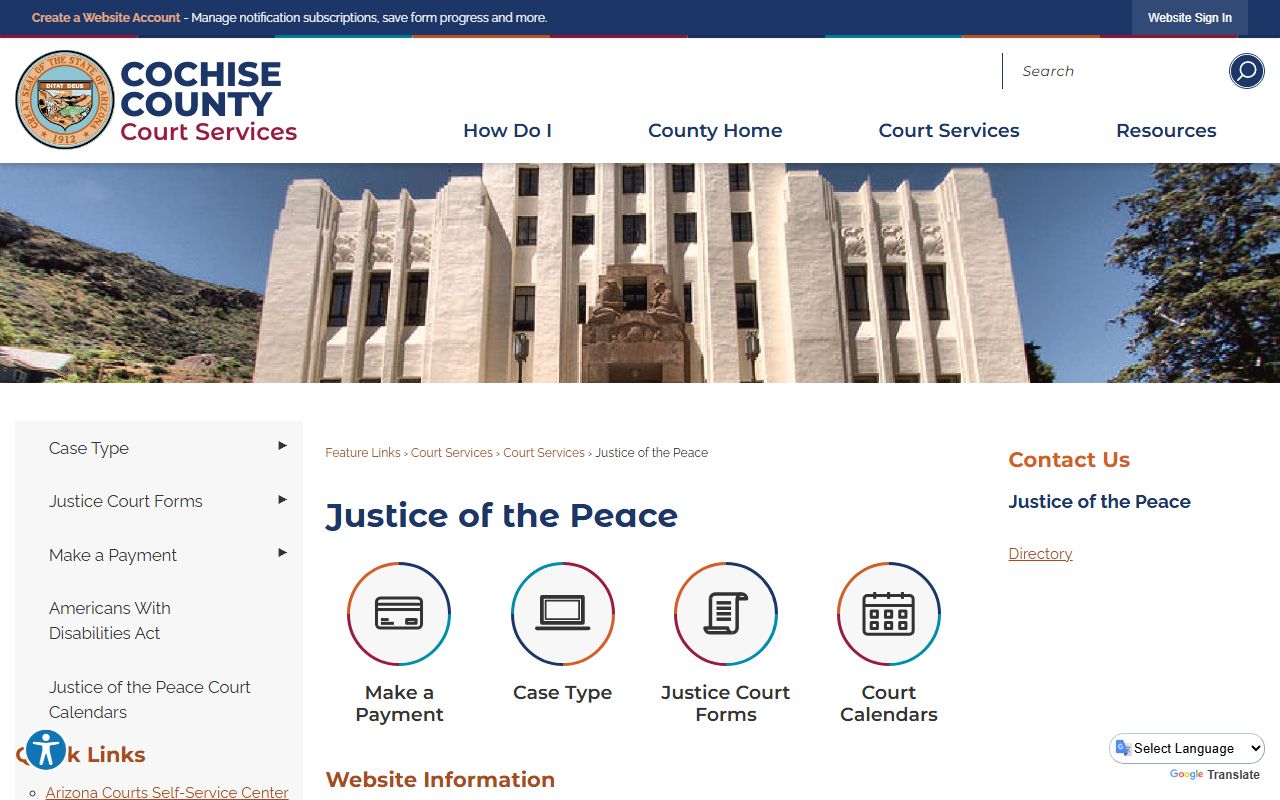Image resolution: width=1280 pixels, height=800 pixels.
Task: Select Justice Court Forms in the sidebar
Action: pyautogui.click(x=126, y=501)
